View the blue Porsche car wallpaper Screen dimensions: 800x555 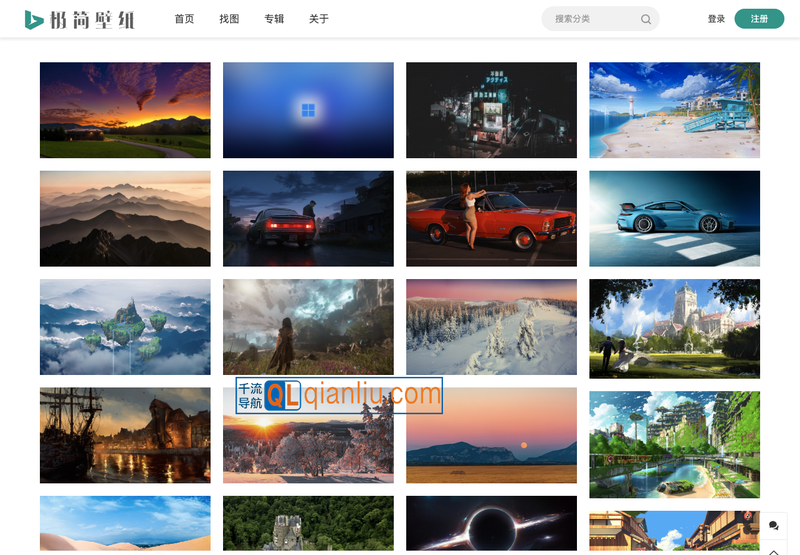674,218
